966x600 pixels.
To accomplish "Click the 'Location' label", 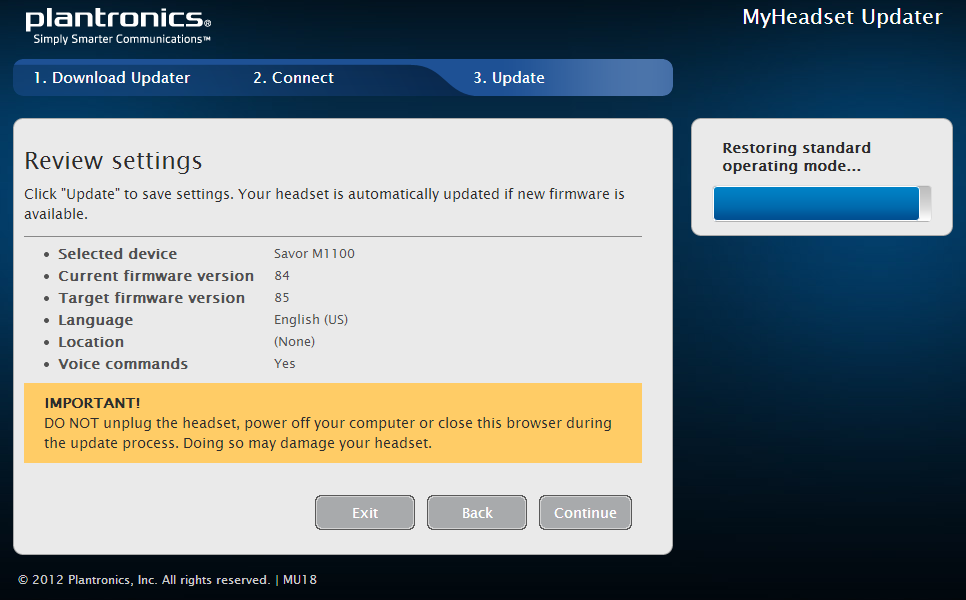I will [91, 342].
